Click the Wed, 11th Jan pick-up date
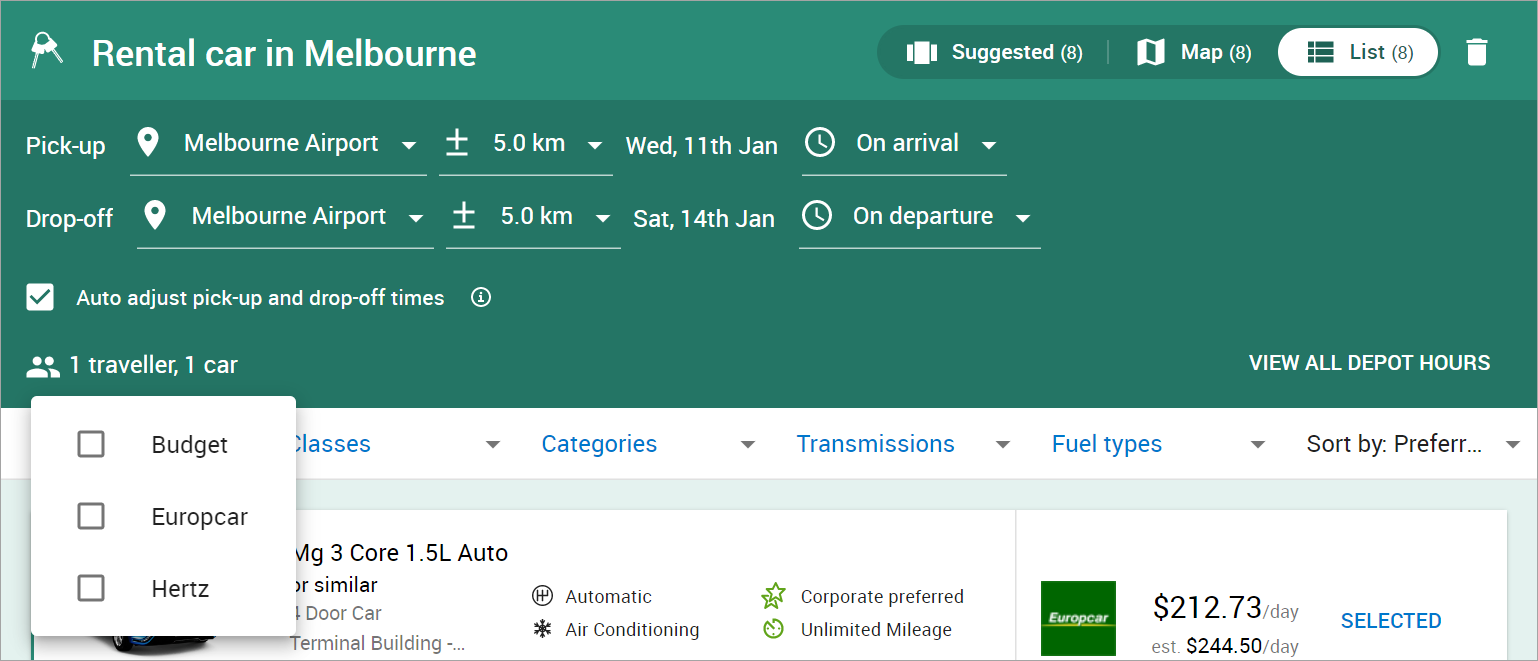Screen dimensions: 1538x661 702,146
